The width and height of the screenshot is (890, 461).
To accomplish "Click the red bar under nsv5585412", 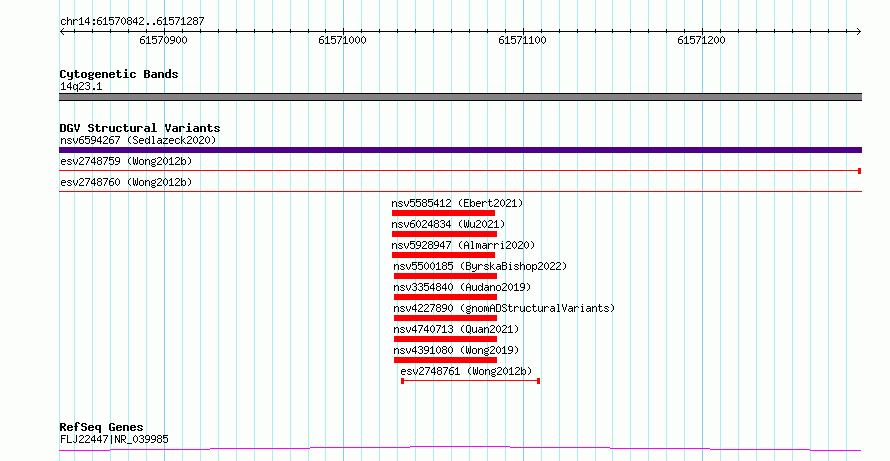I will tap(443, 213).
